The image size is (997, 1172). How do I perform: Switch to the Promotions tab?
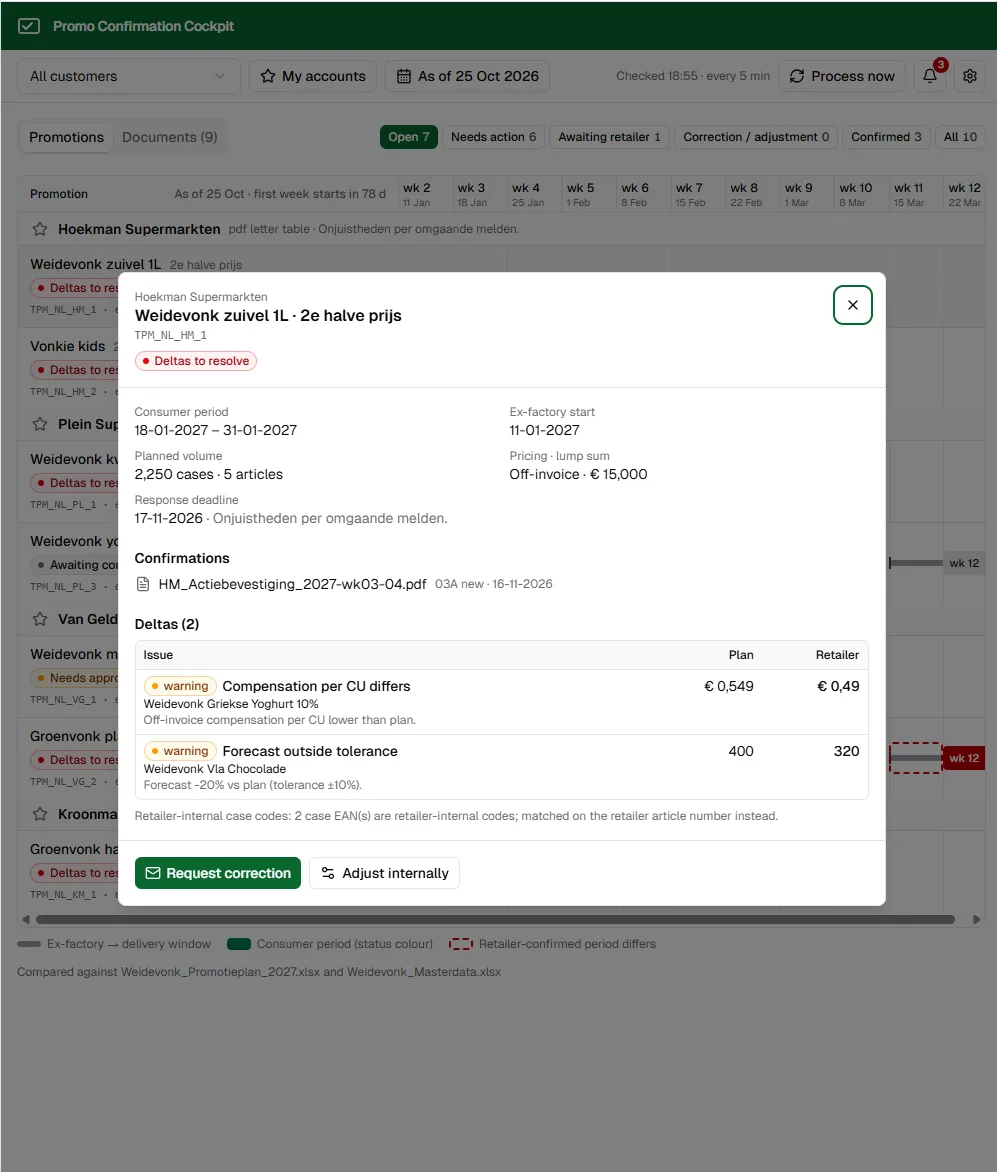coord(67,138)
